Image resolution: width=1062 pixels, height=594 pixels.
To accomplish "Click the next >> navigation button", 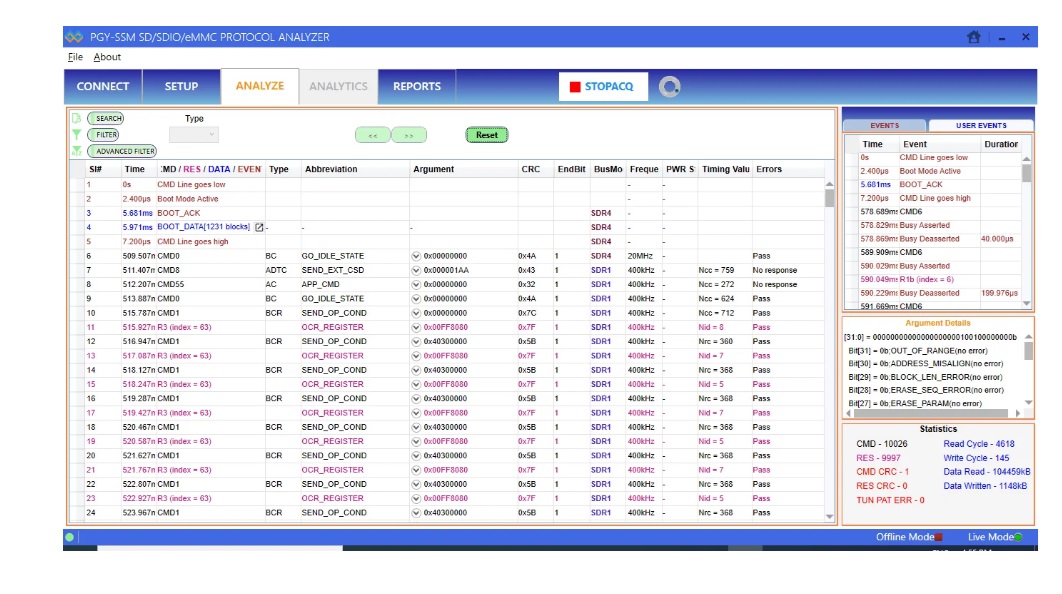I will pyautogui.click(x=409, y=135).
